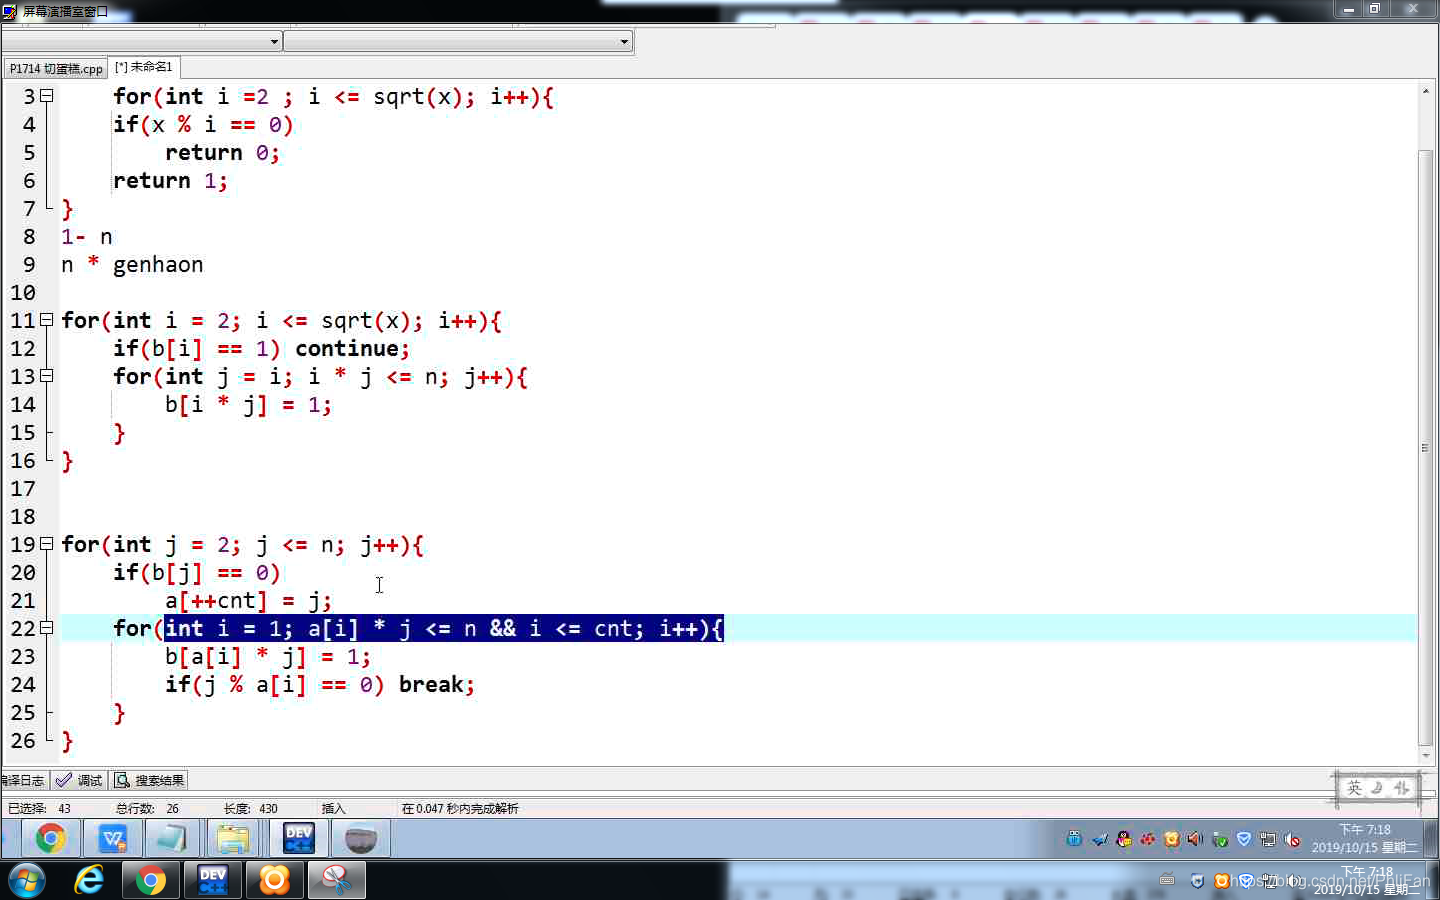Click line number 10 in gutter

coord(23,292)
